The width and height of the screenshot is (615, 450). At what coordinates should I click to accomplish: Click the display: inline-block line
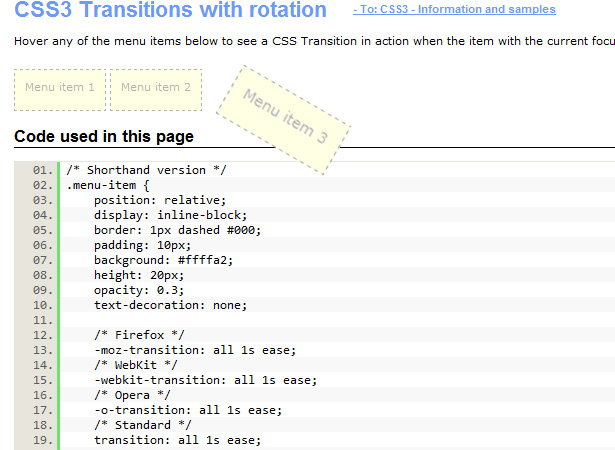point(170,215)
